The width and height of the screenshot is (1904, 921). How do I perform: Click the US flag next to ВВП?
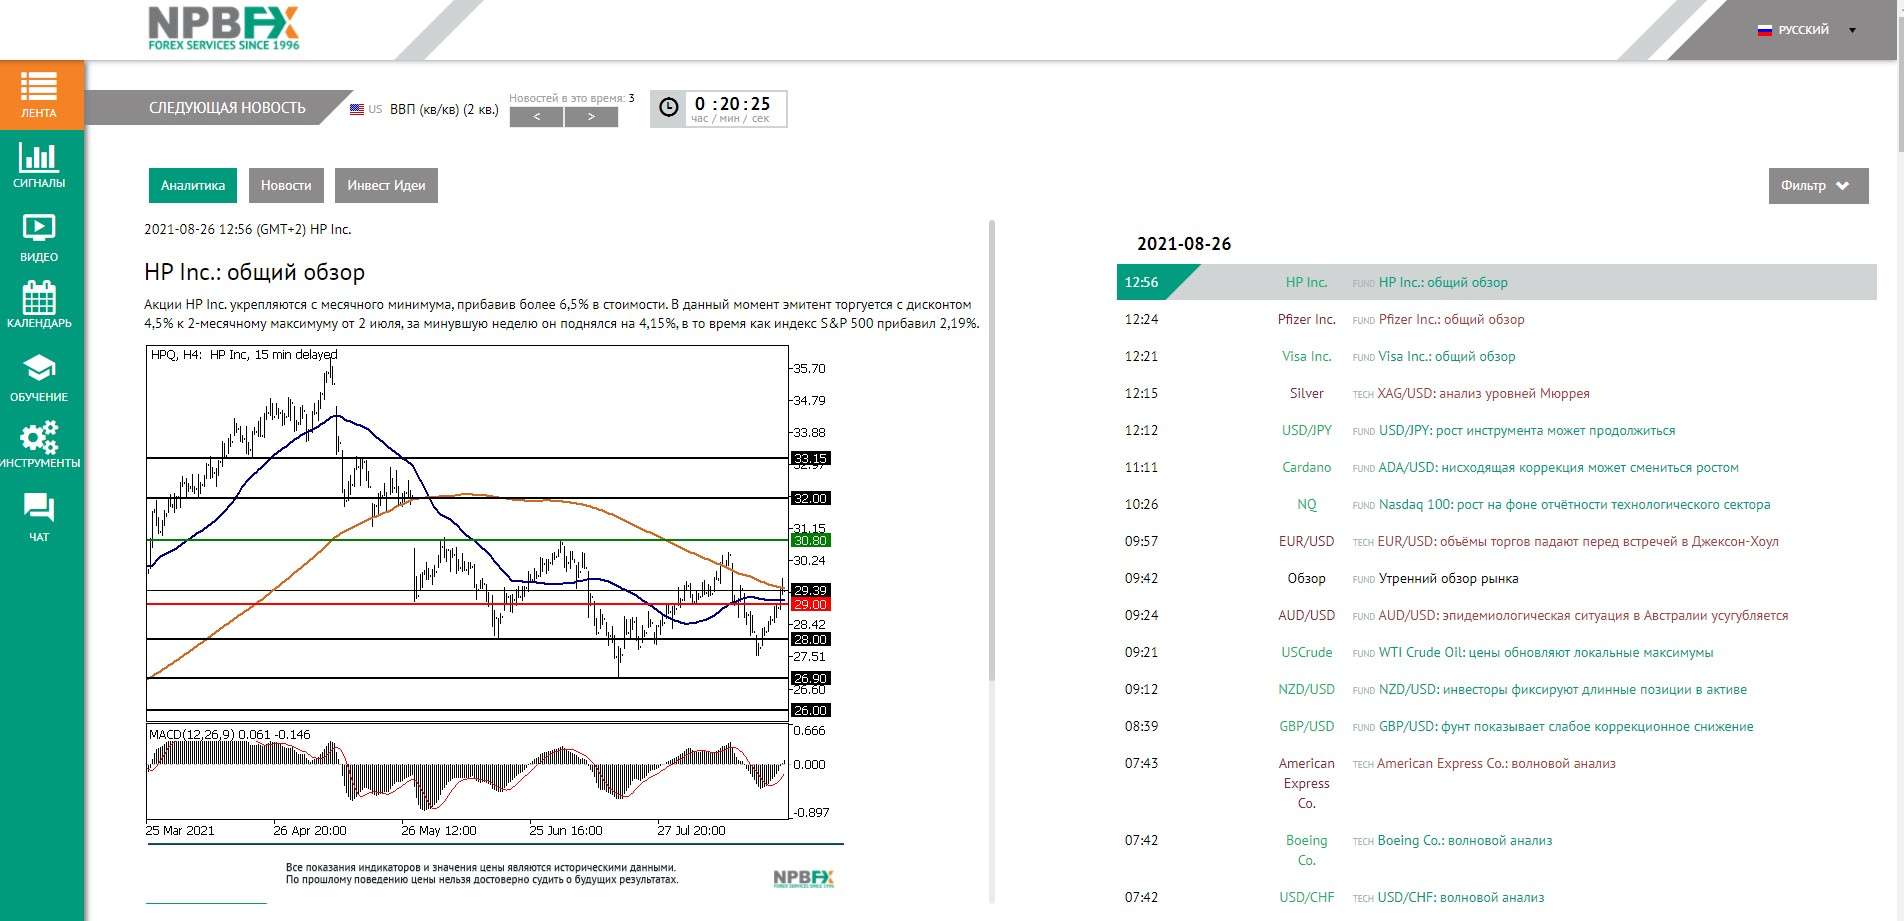click(357, 109)
